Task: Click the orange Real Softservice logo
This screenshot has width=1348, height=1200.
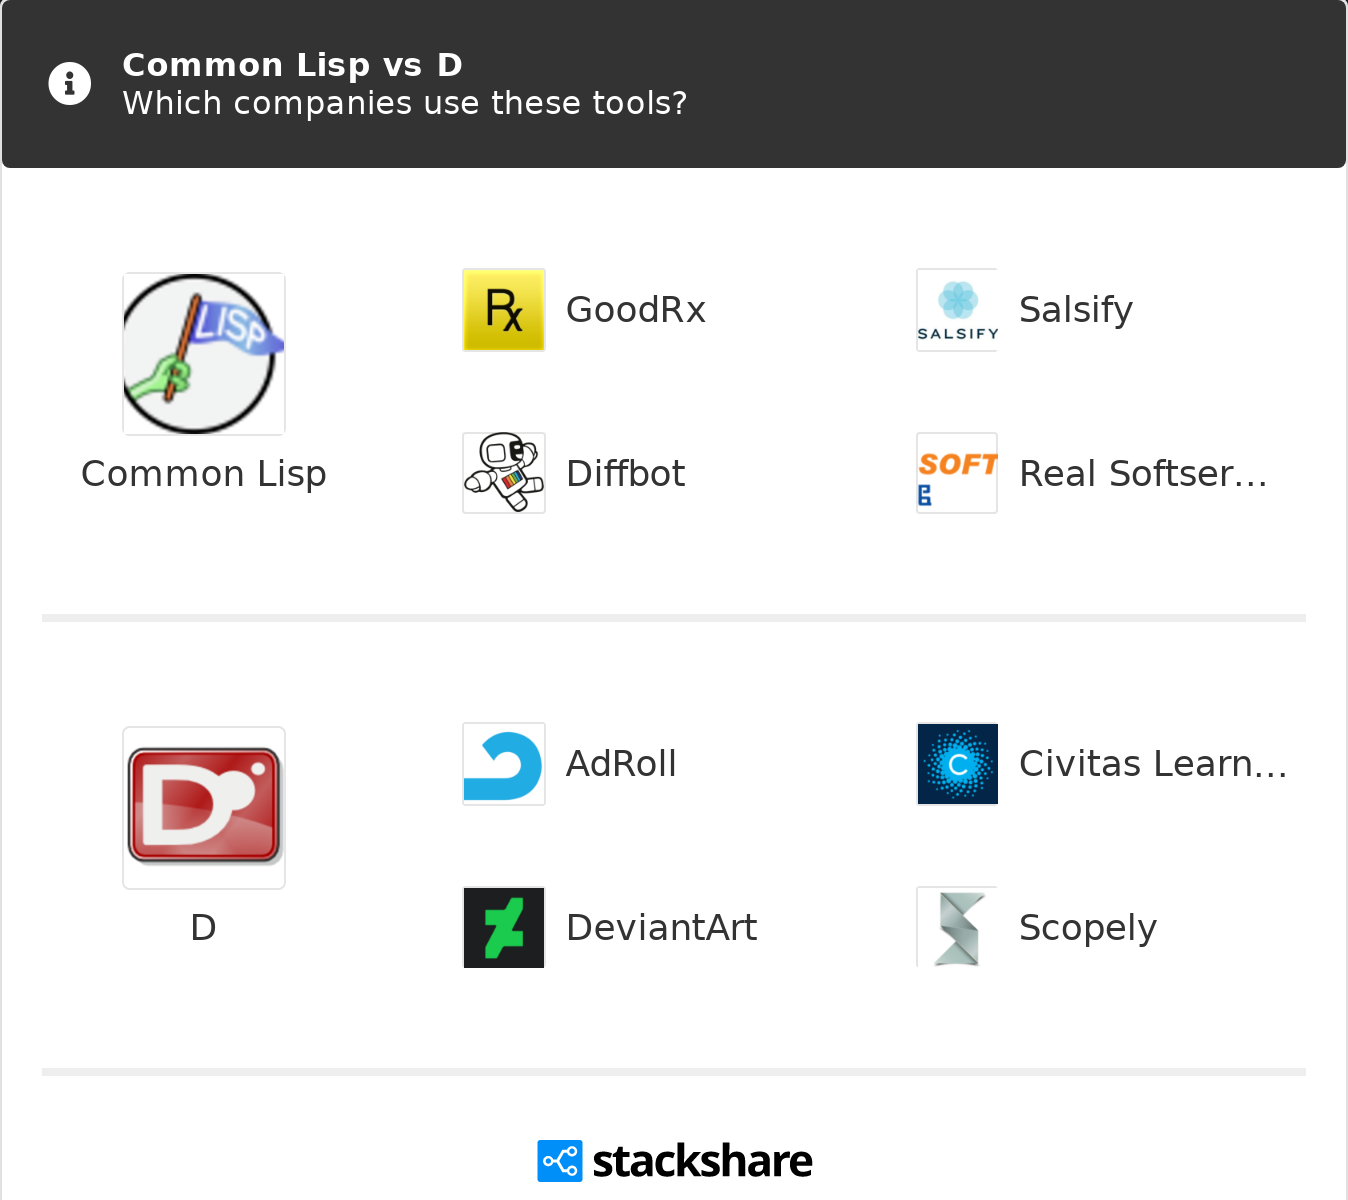Action: tap(957, 473)
